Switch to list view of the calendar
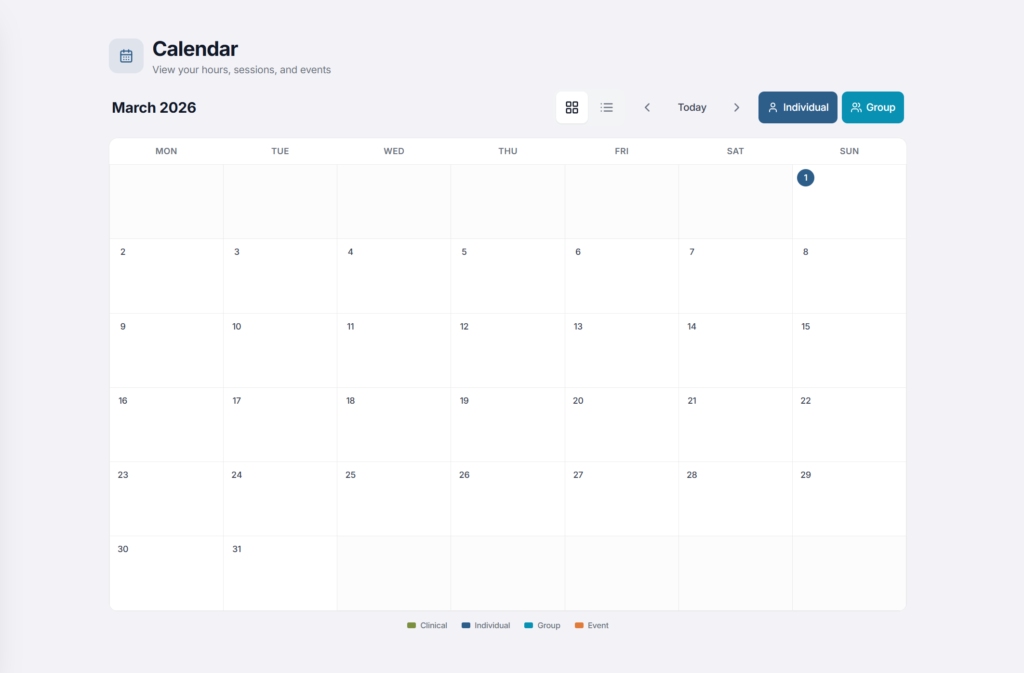Image resolution: width=1024 pixels, height=673 pixels. coord(607,107)
